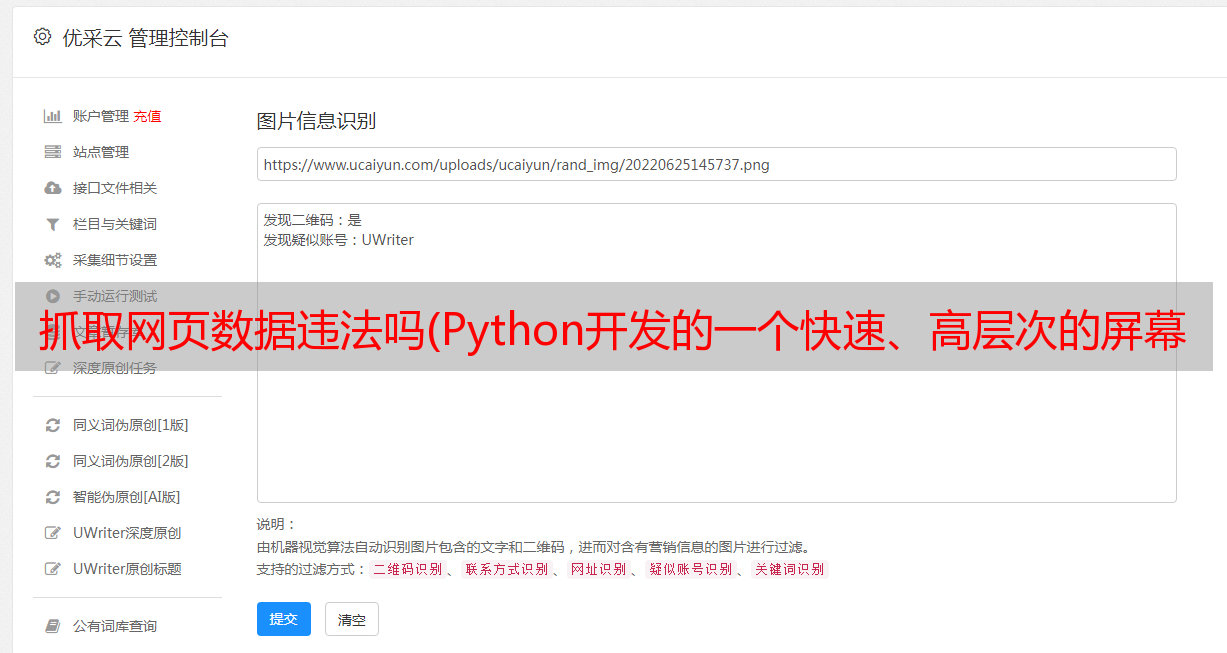Click the 二维码识别 filter tag
The image size is (1227, 653).
point(407,569)
